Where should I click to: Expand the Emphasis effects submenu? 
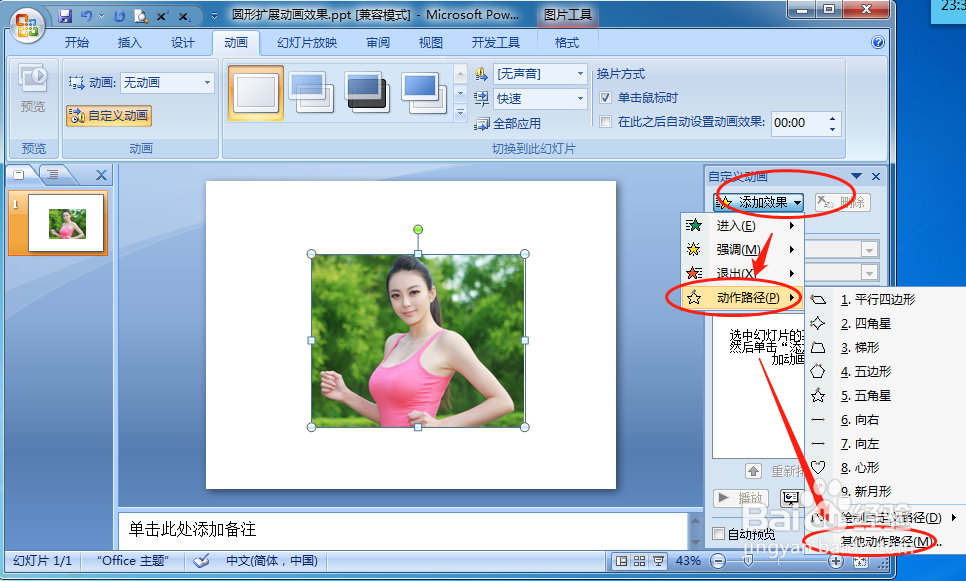coord(742,250)
